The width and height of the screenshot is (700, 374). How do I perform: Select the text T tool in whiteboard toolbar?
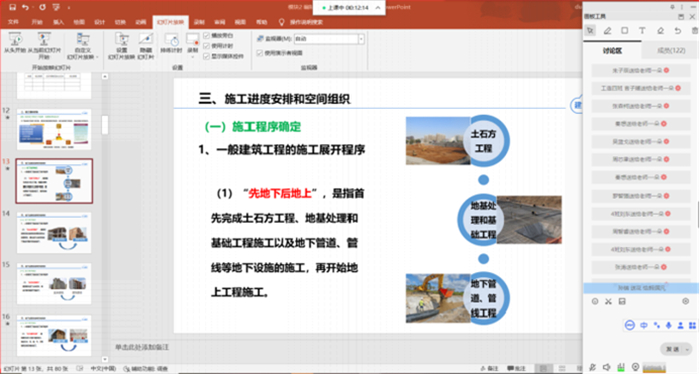click(642, 31)
